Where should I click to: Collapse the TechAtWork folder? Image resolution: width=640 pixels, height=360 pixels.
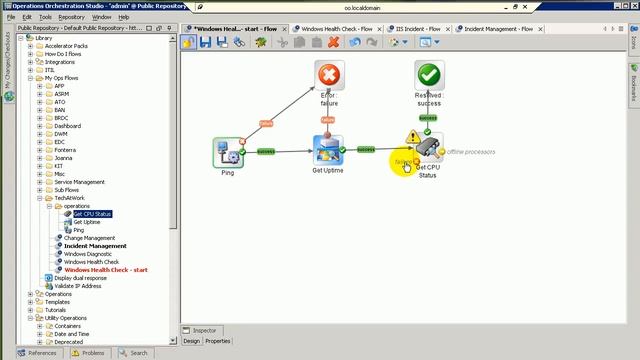pos(40,198)
